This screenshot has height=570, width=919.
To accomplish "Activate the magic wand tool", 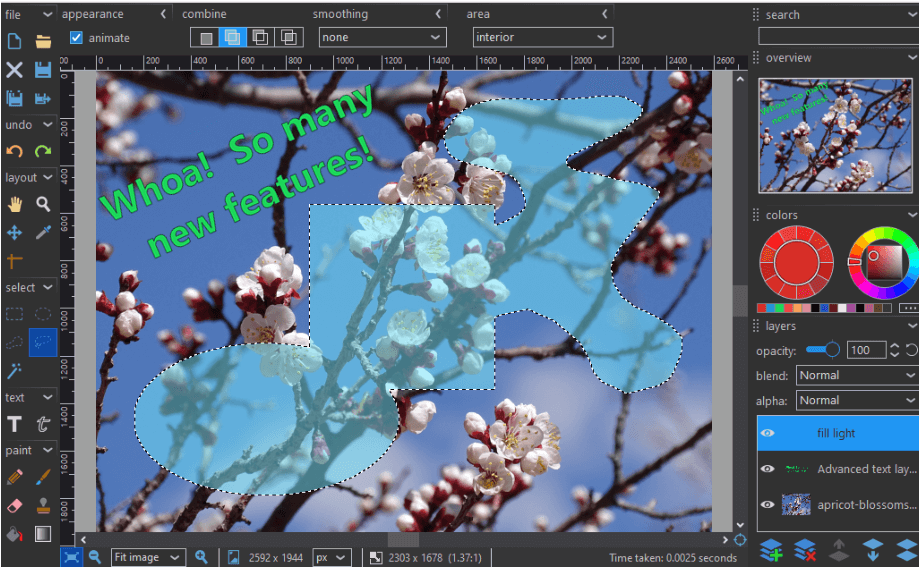I will [14, 371].
